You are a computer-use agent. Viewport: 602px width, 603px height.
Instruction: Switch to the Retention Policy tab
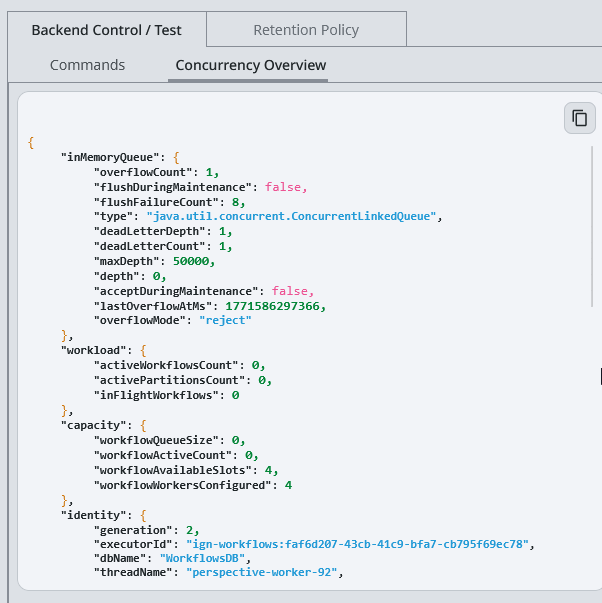pos(306,29)
